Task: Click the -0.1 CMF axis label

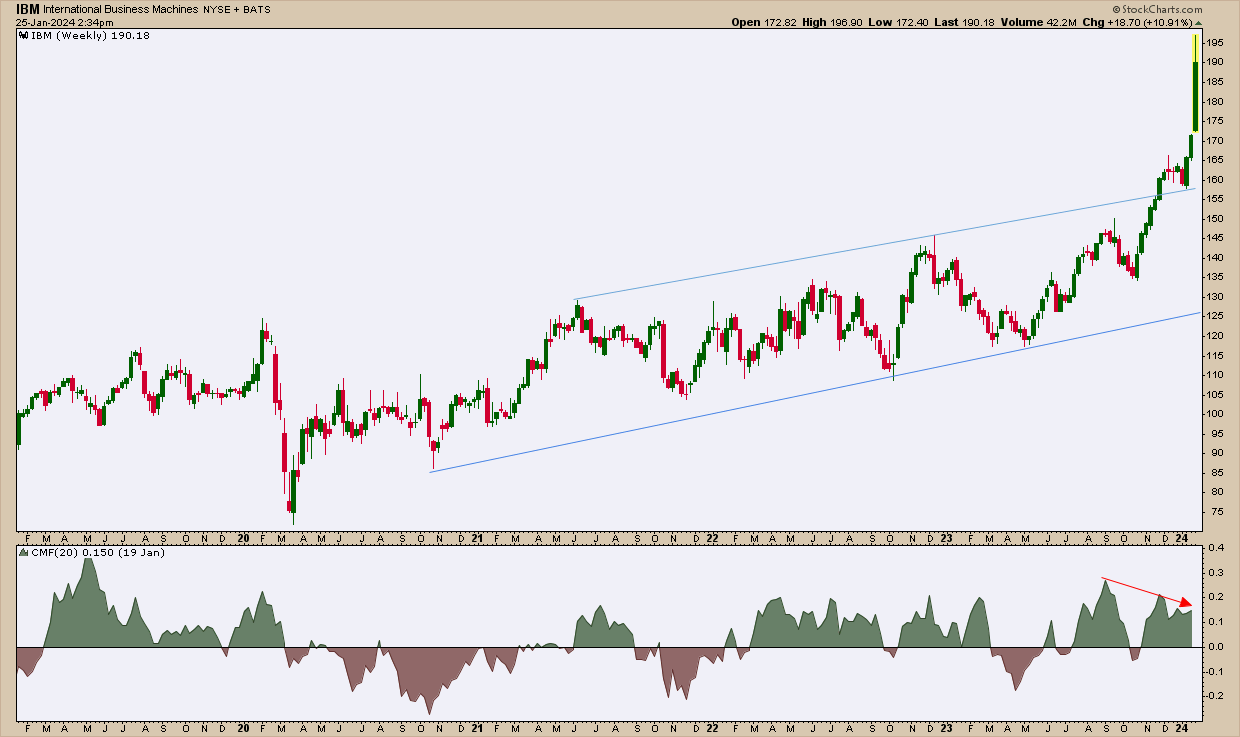Action: [1214, 671]
